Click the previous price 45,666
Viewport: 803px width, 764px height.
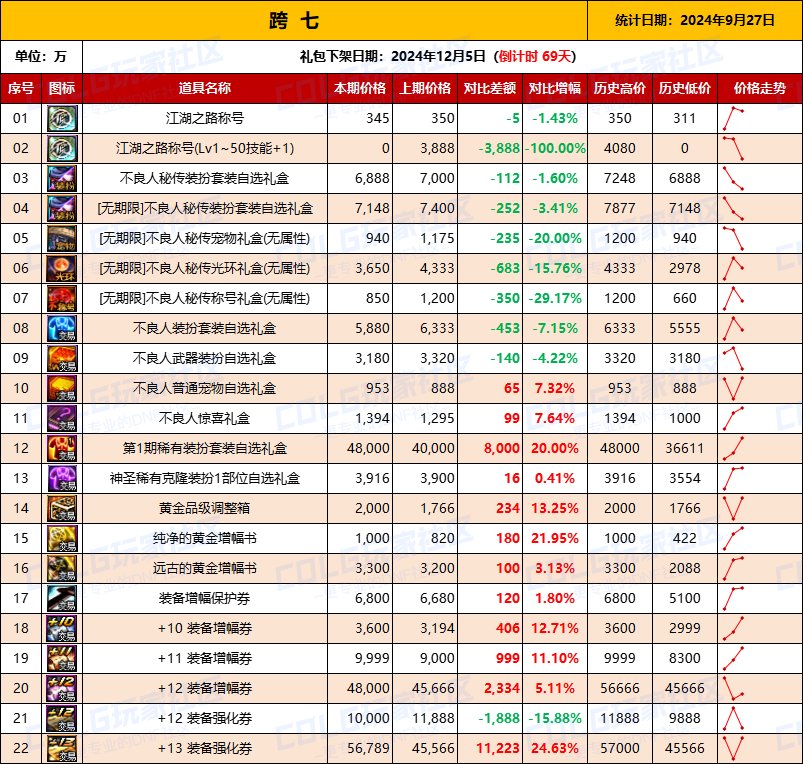pos(433,688)
